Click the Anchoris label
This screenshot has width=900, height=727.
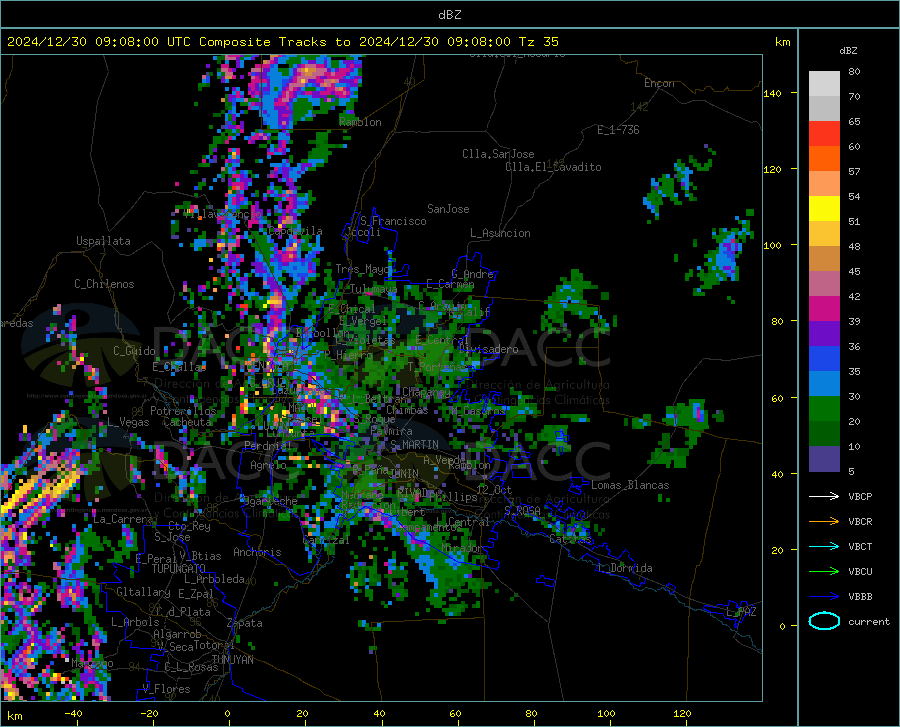(257, 552)
